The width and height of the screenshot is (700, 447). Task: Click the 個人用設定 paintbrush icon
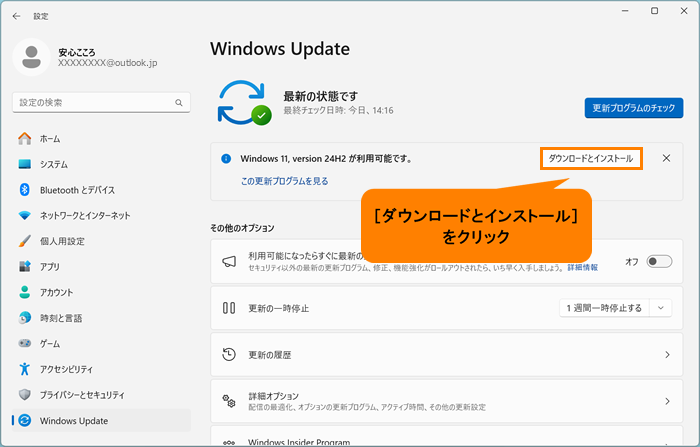tap(25, 241)
